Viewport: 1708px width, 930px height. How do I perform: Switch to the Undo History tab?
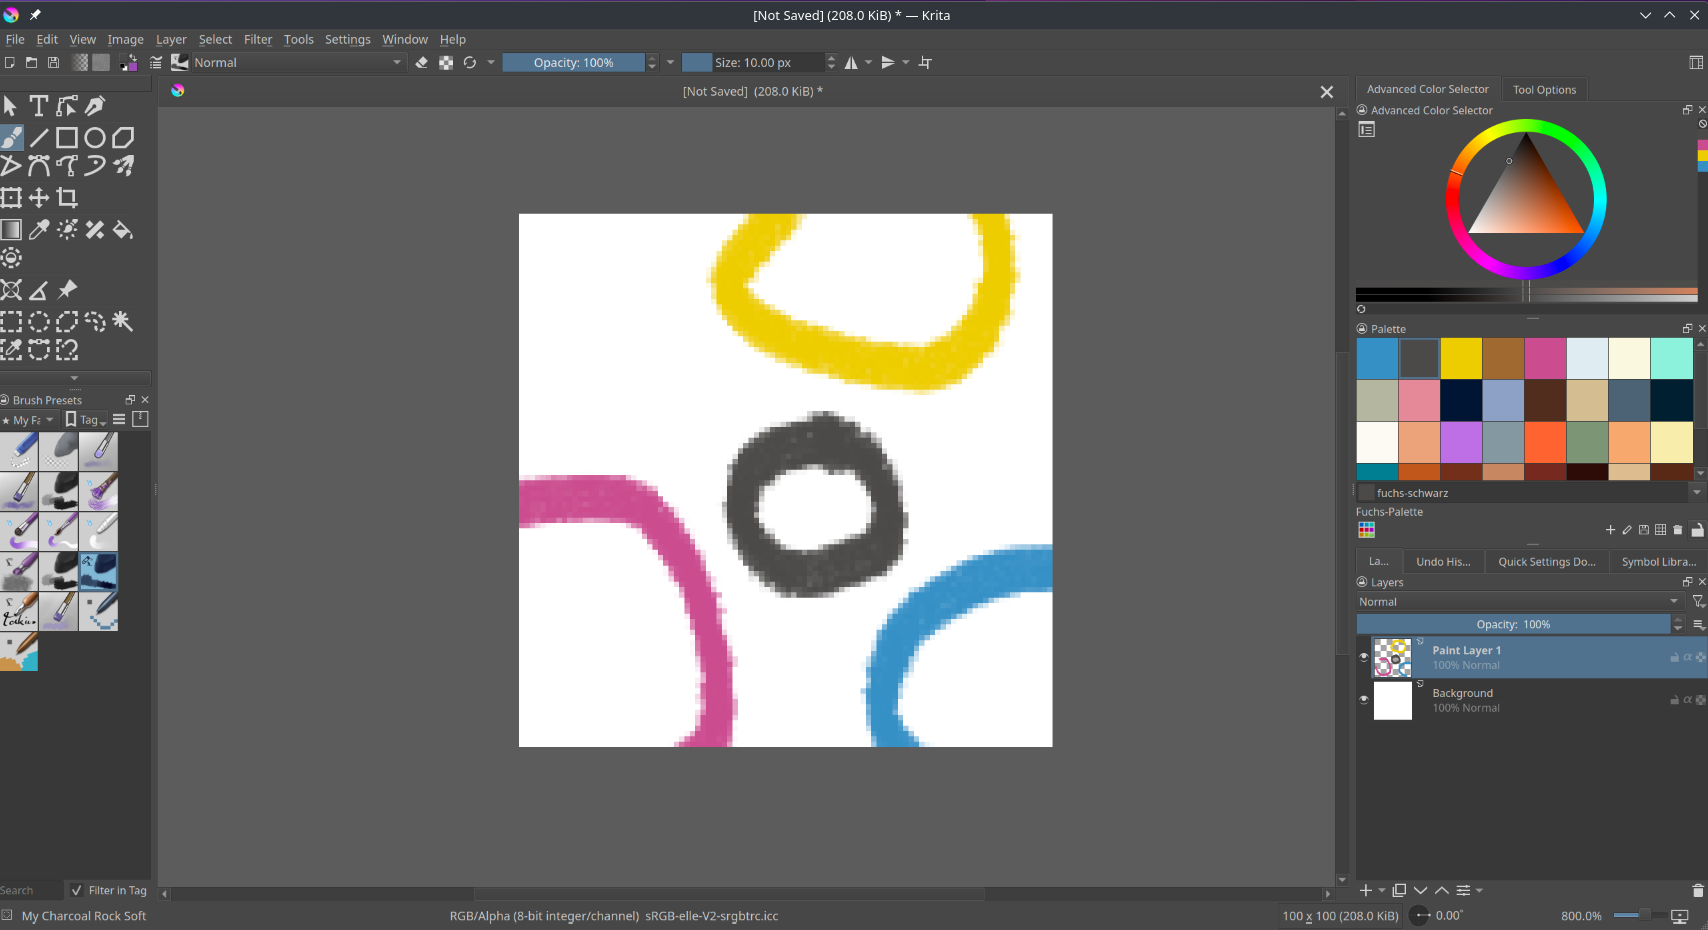click(x=1443, y=562)
